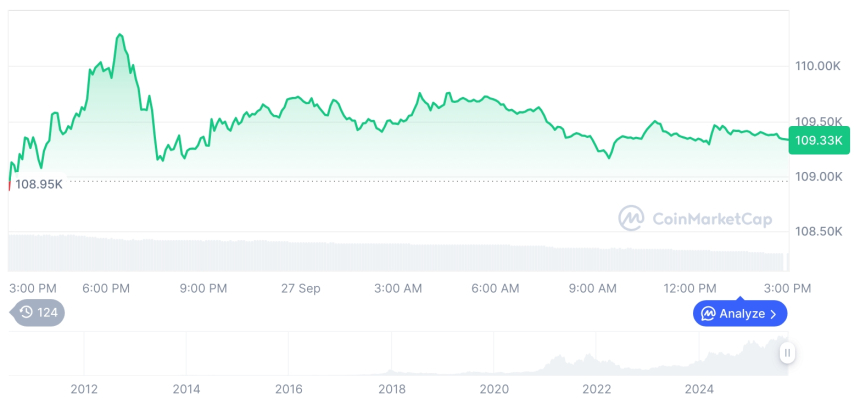The image size is (860, 401).
Task: Click the 2020 year on the overview timeline
Action: tap(494, 388)
